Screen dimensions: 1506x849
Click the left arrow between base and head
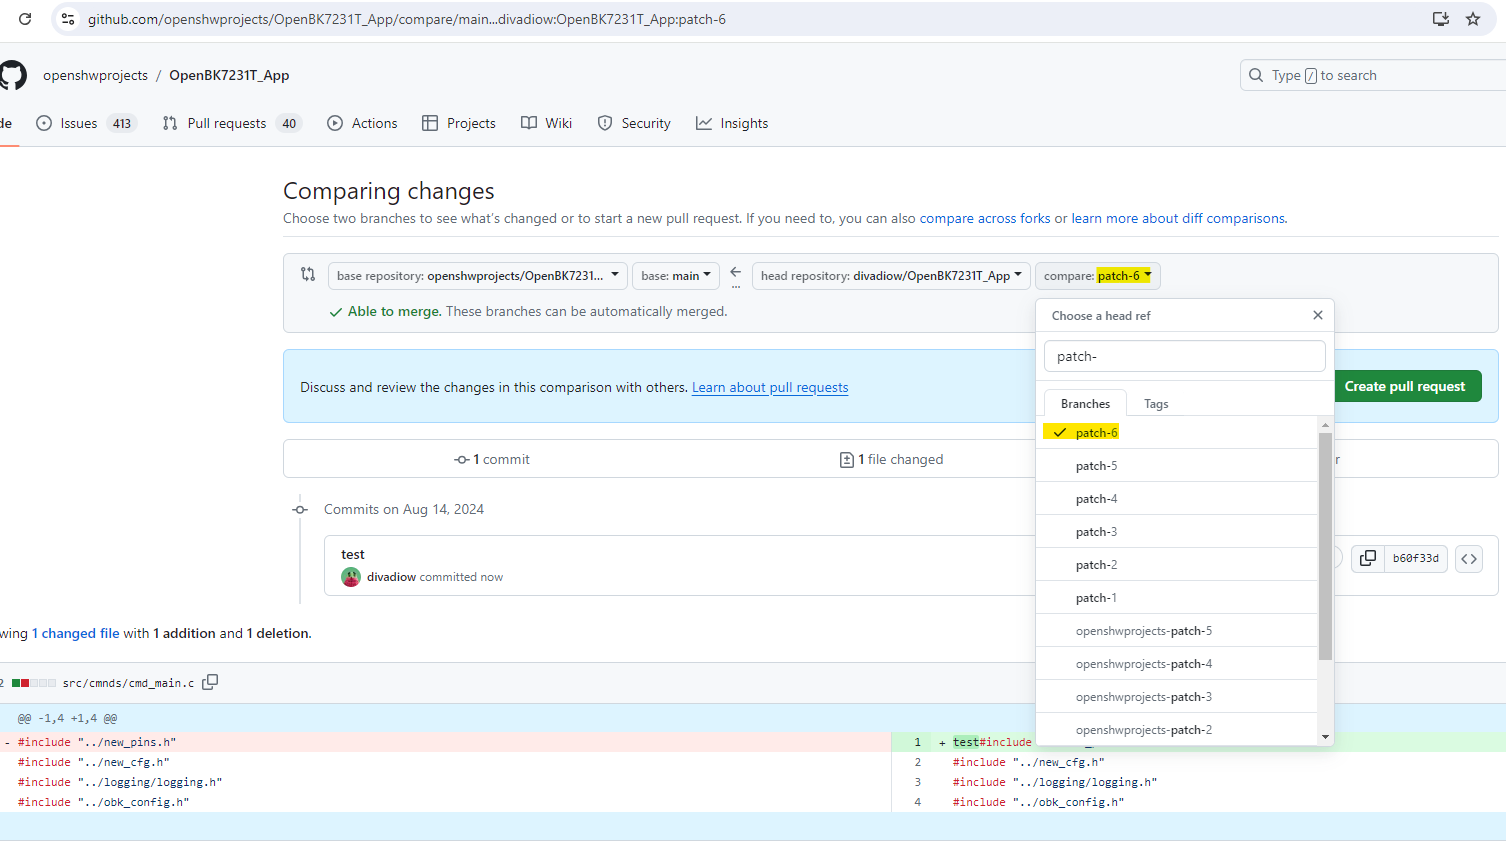coord(736,272)
